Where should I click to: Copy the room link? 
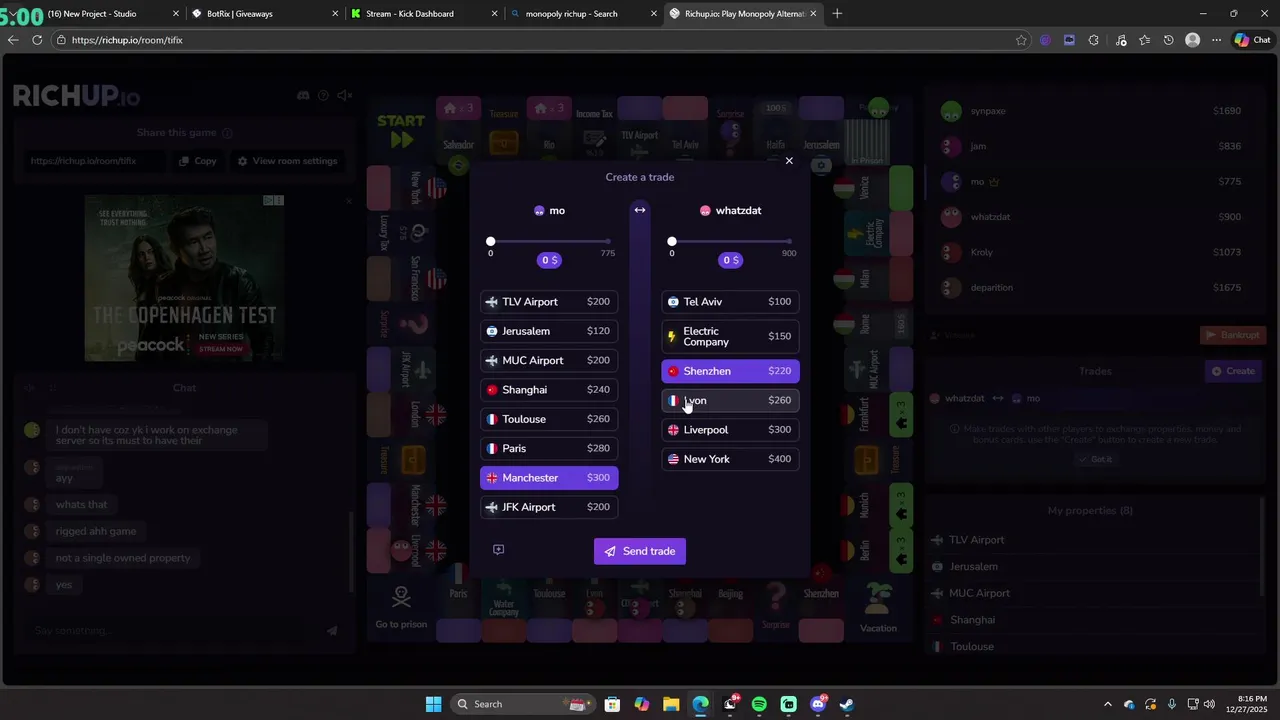tap(198, 161)
